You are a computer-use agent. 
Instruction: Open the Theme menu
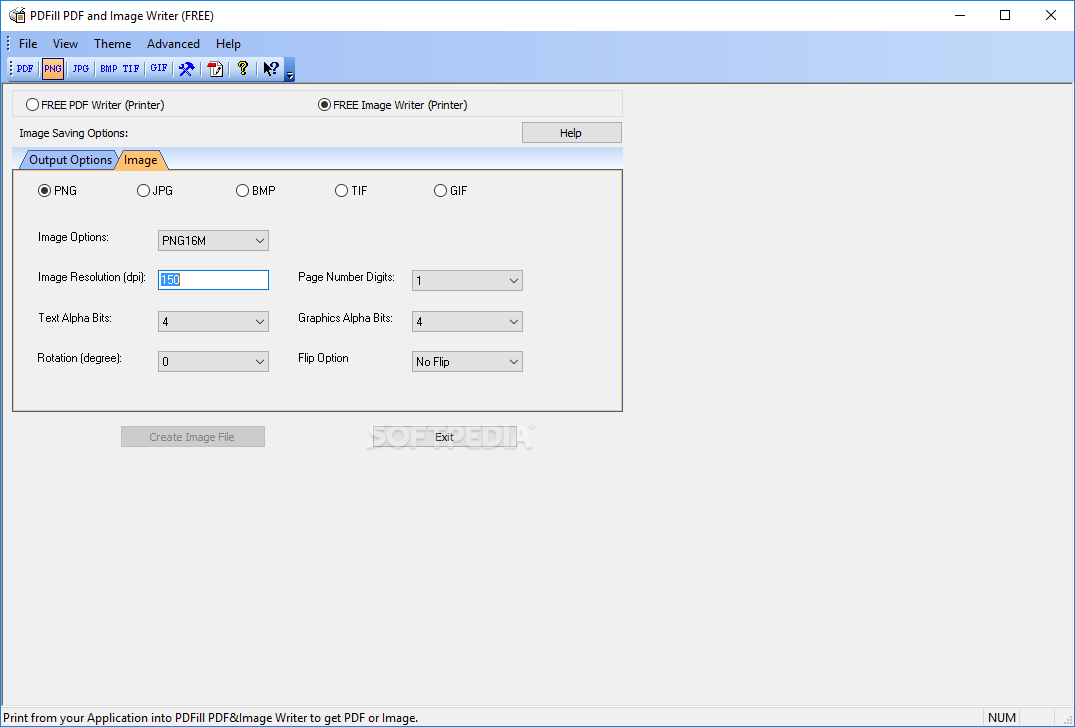112,44
